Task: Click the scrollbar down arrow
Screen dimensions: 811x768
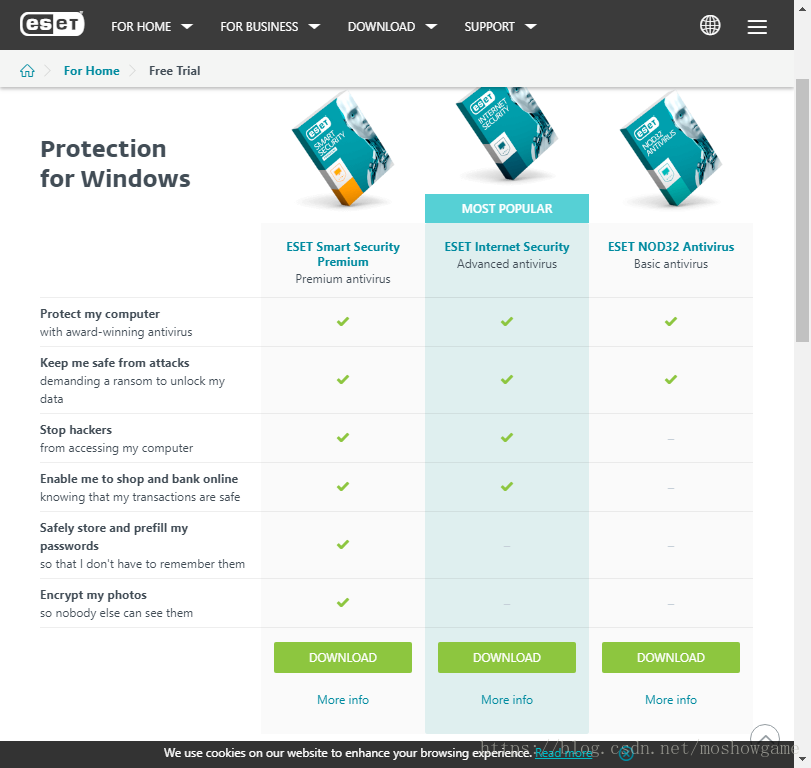Action: click(x=802, y=759)
